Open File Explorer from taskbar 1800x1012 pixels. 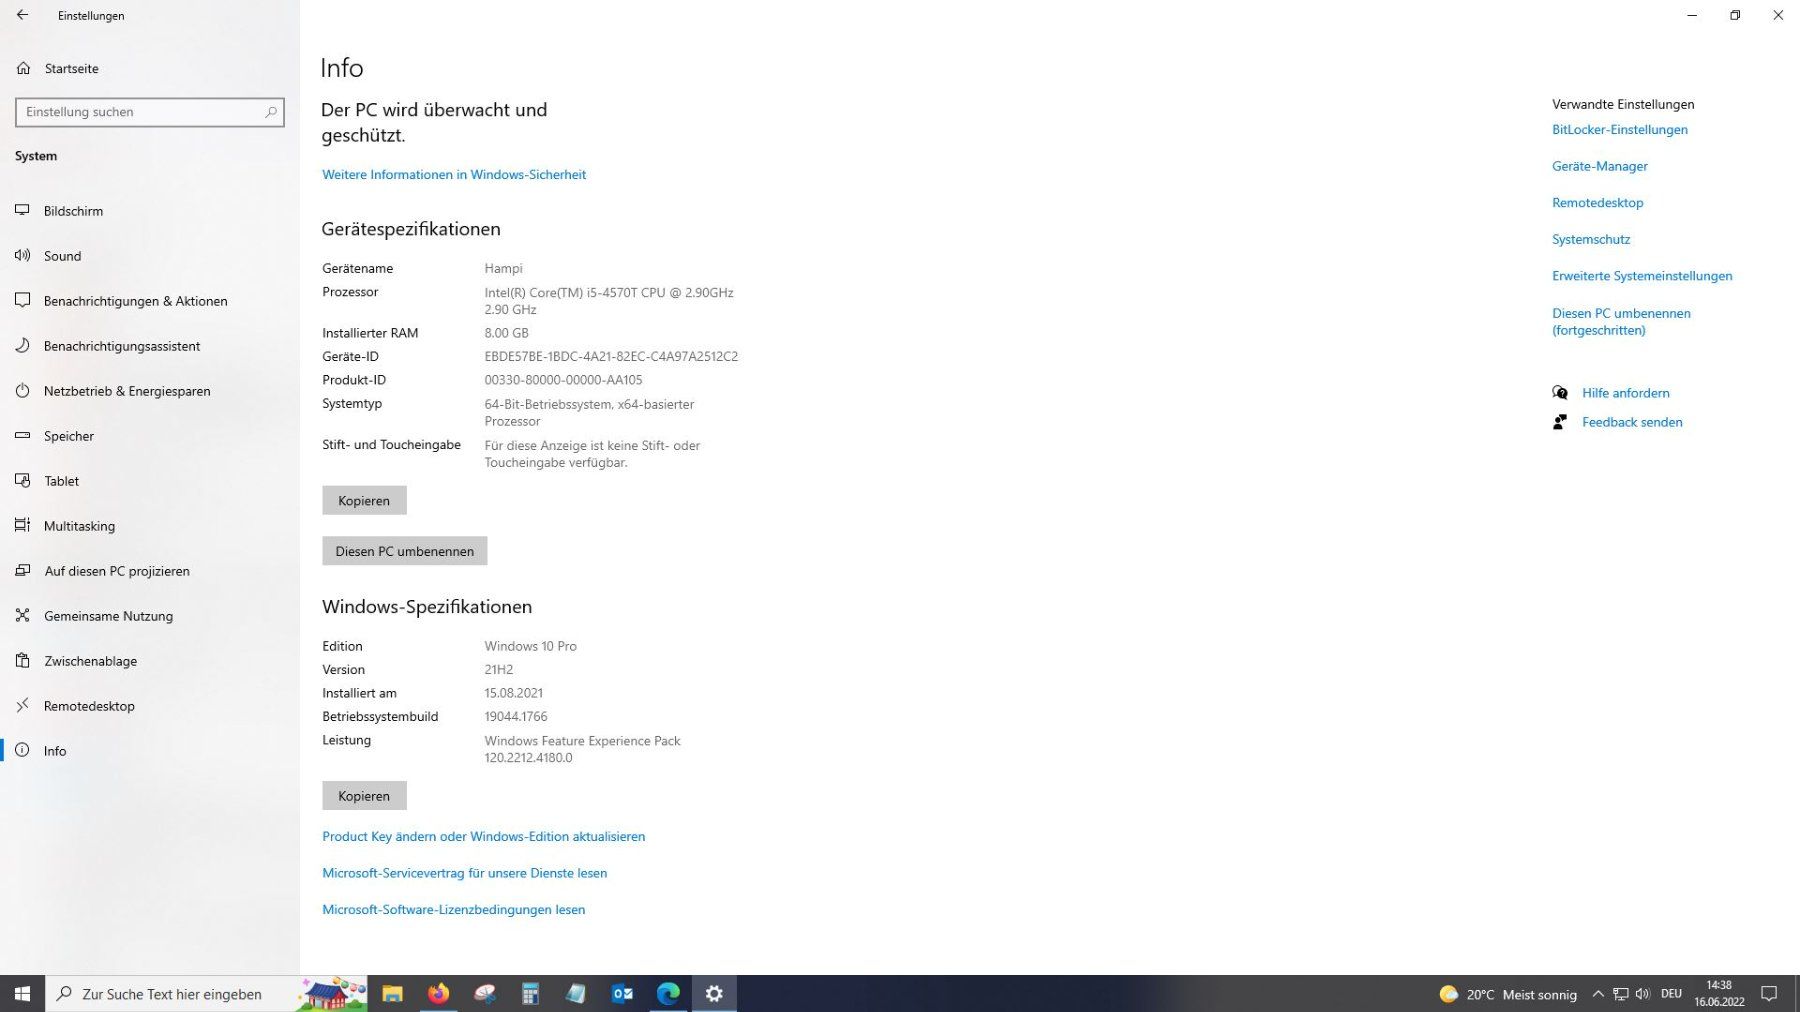[x=392, y=994]
